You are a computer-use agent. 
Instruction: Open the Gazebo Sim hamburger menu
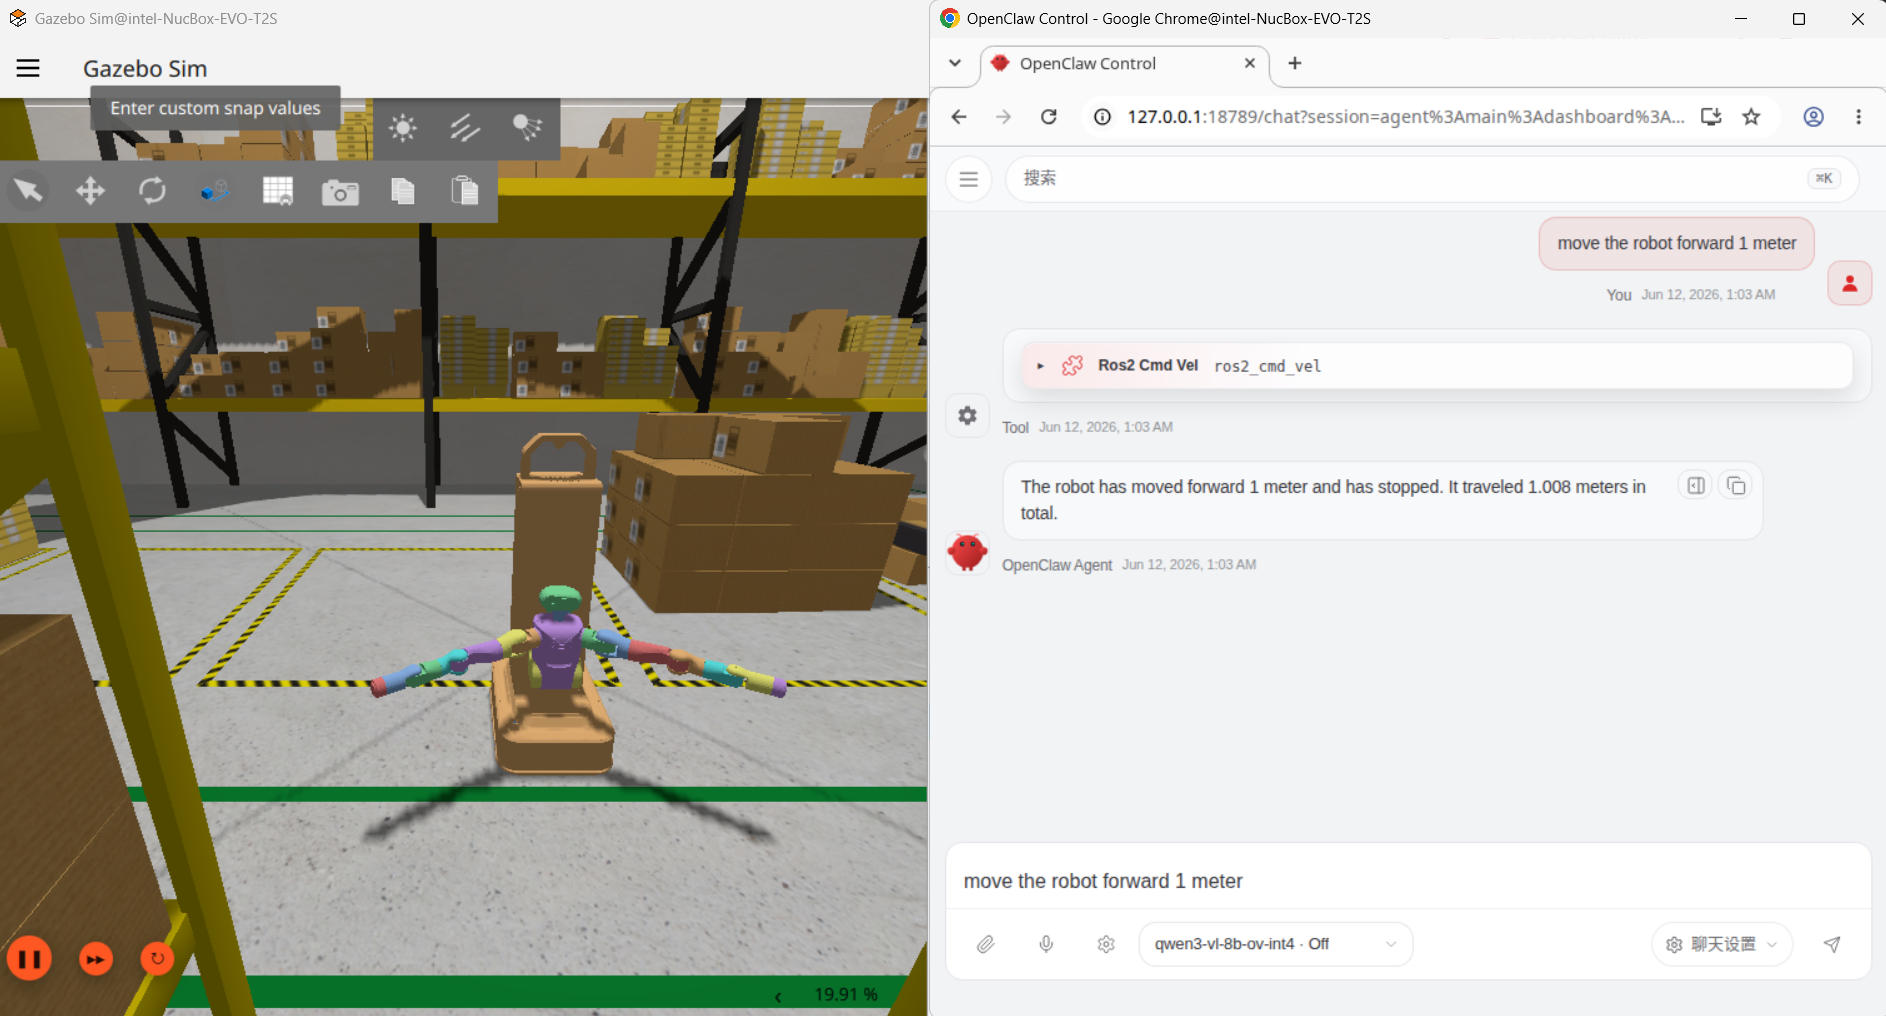click(x=28, y=68)
